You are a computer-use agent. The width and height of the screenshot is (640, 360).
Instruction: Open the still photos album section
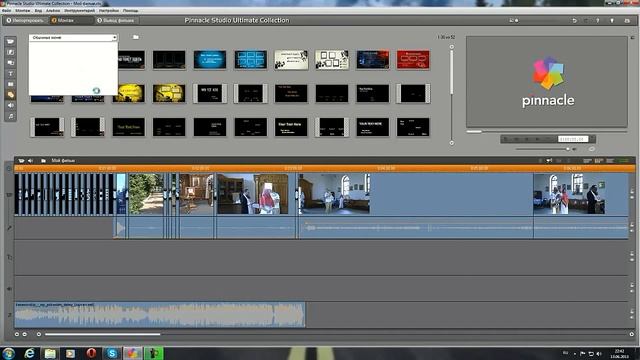coord(11,84)
